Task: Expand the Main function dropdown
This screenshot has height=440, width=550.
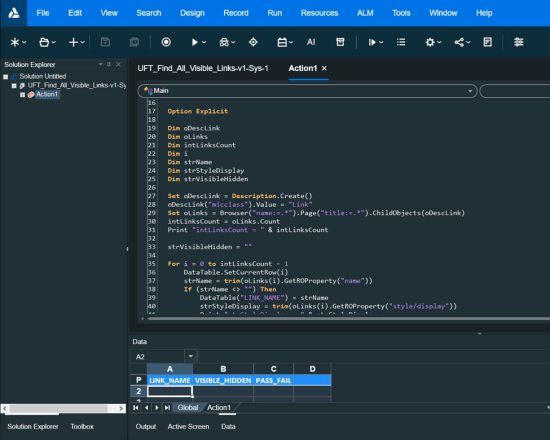Action: point(470,91)
